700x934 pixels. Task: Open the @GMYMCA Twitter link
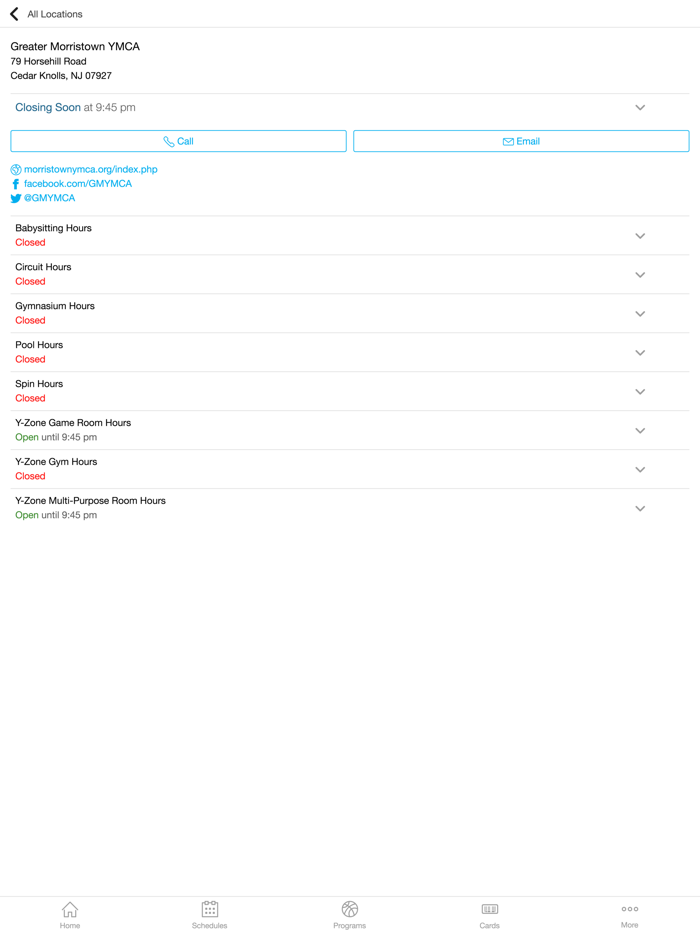[49, 198]
